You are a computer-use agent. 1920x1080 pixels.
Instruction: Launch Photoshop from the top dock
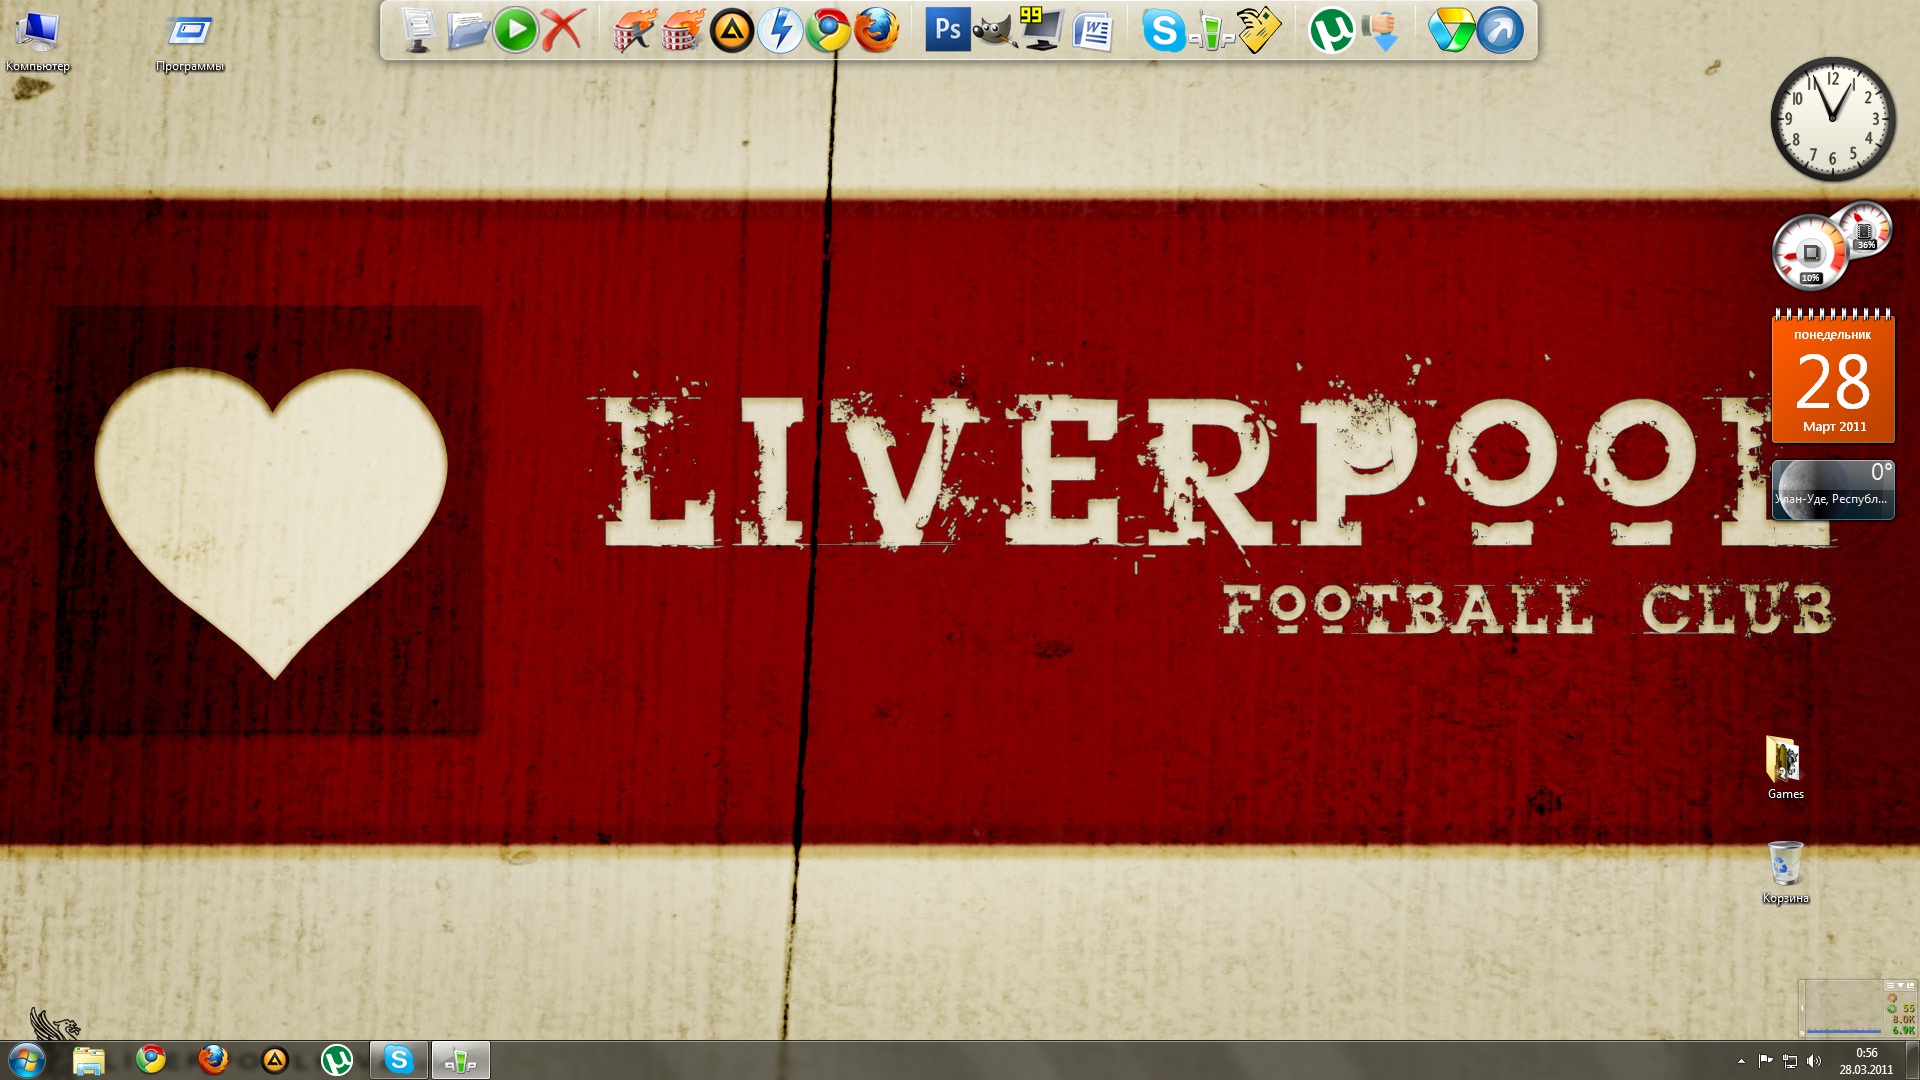tap(946, 30)
